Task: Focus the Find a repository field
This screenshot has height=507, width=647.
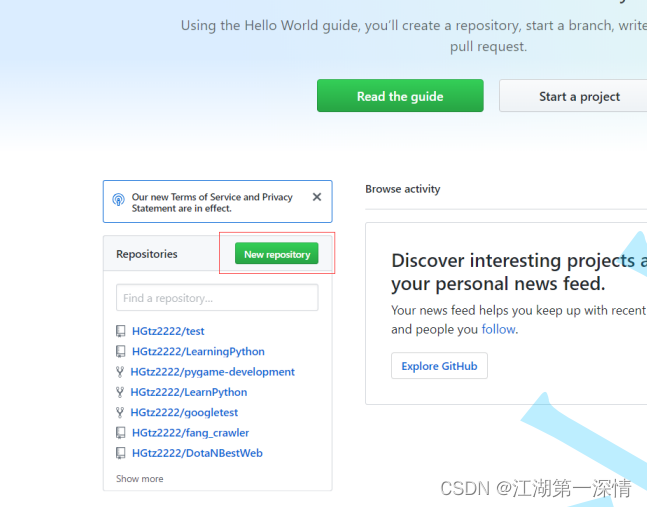Action: pos(217,297)
